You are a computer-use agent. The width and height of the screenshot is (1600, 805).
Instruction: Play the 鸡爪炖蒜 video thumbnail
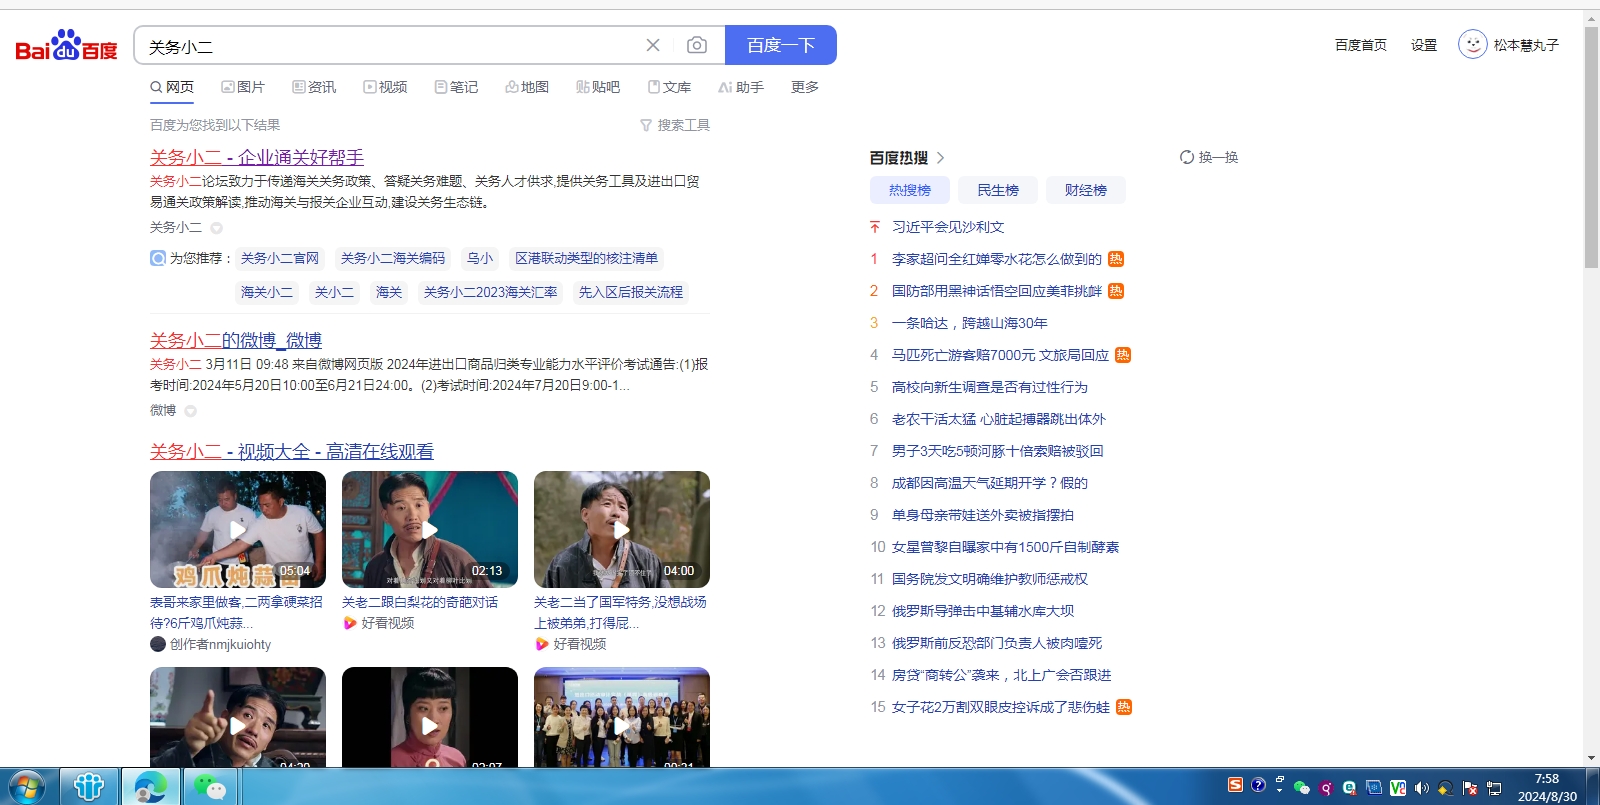click(238, 529)
